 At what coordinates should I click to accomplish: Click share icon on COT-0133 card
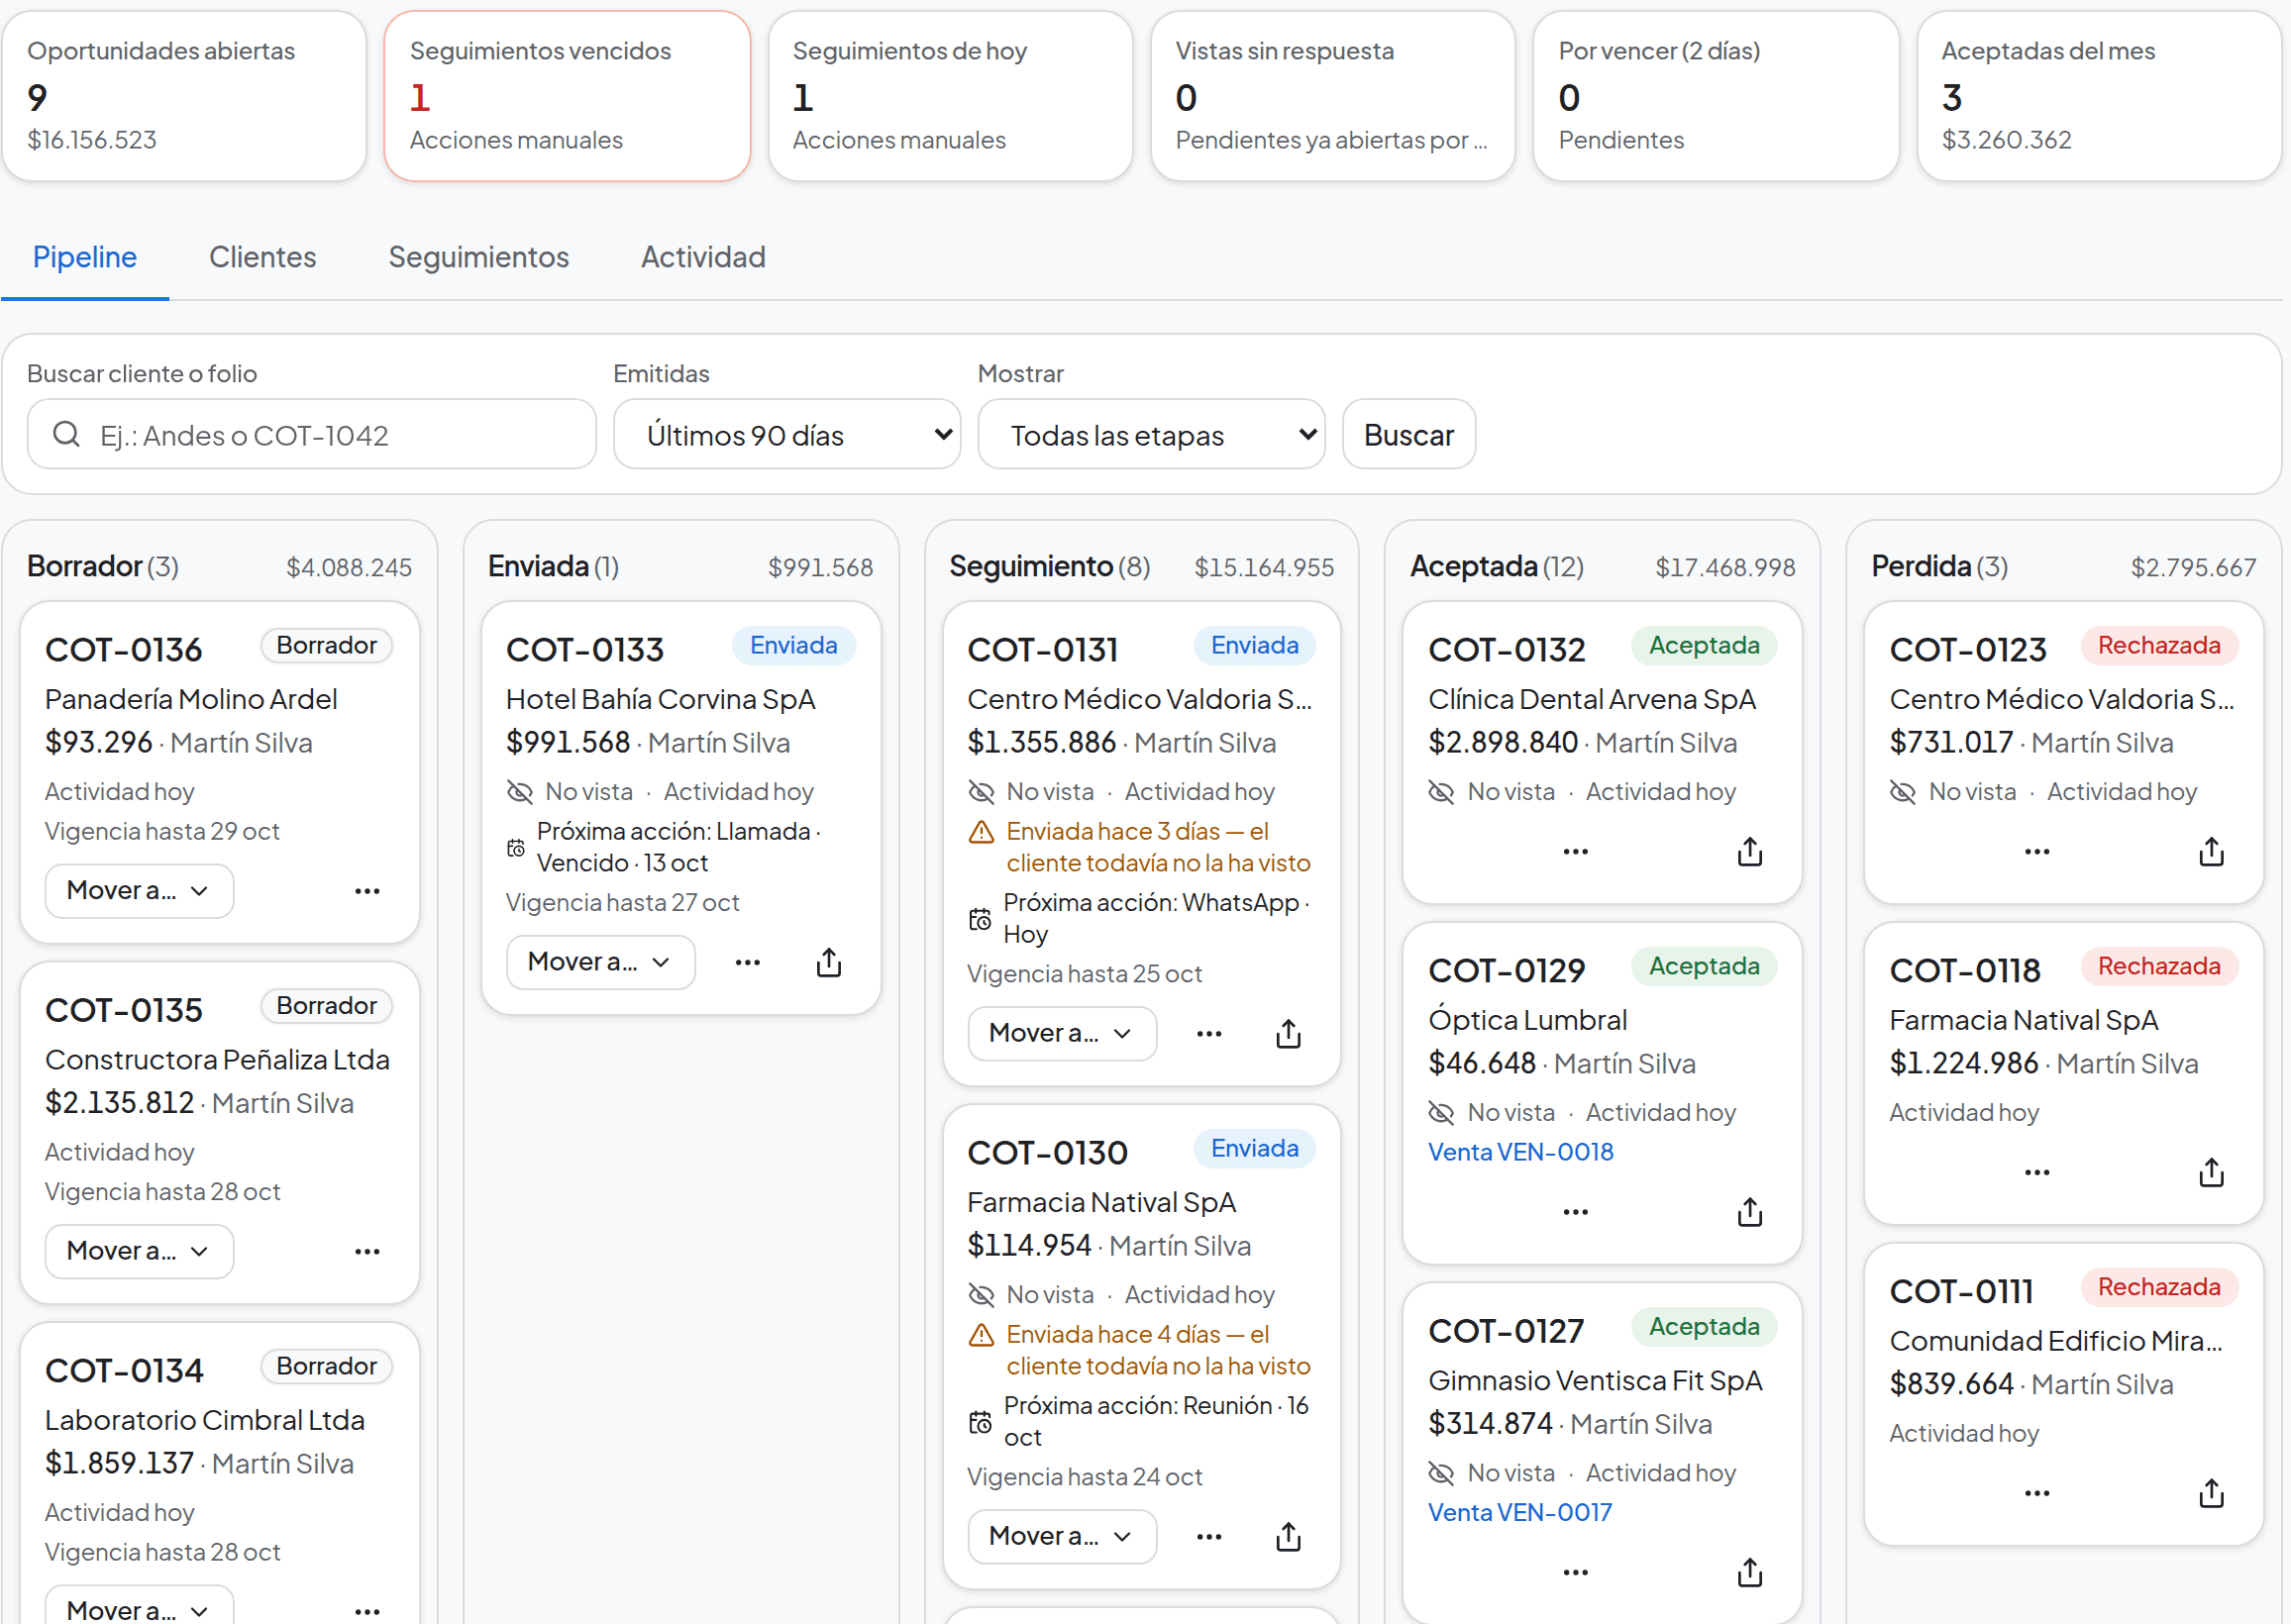[829, 962]
